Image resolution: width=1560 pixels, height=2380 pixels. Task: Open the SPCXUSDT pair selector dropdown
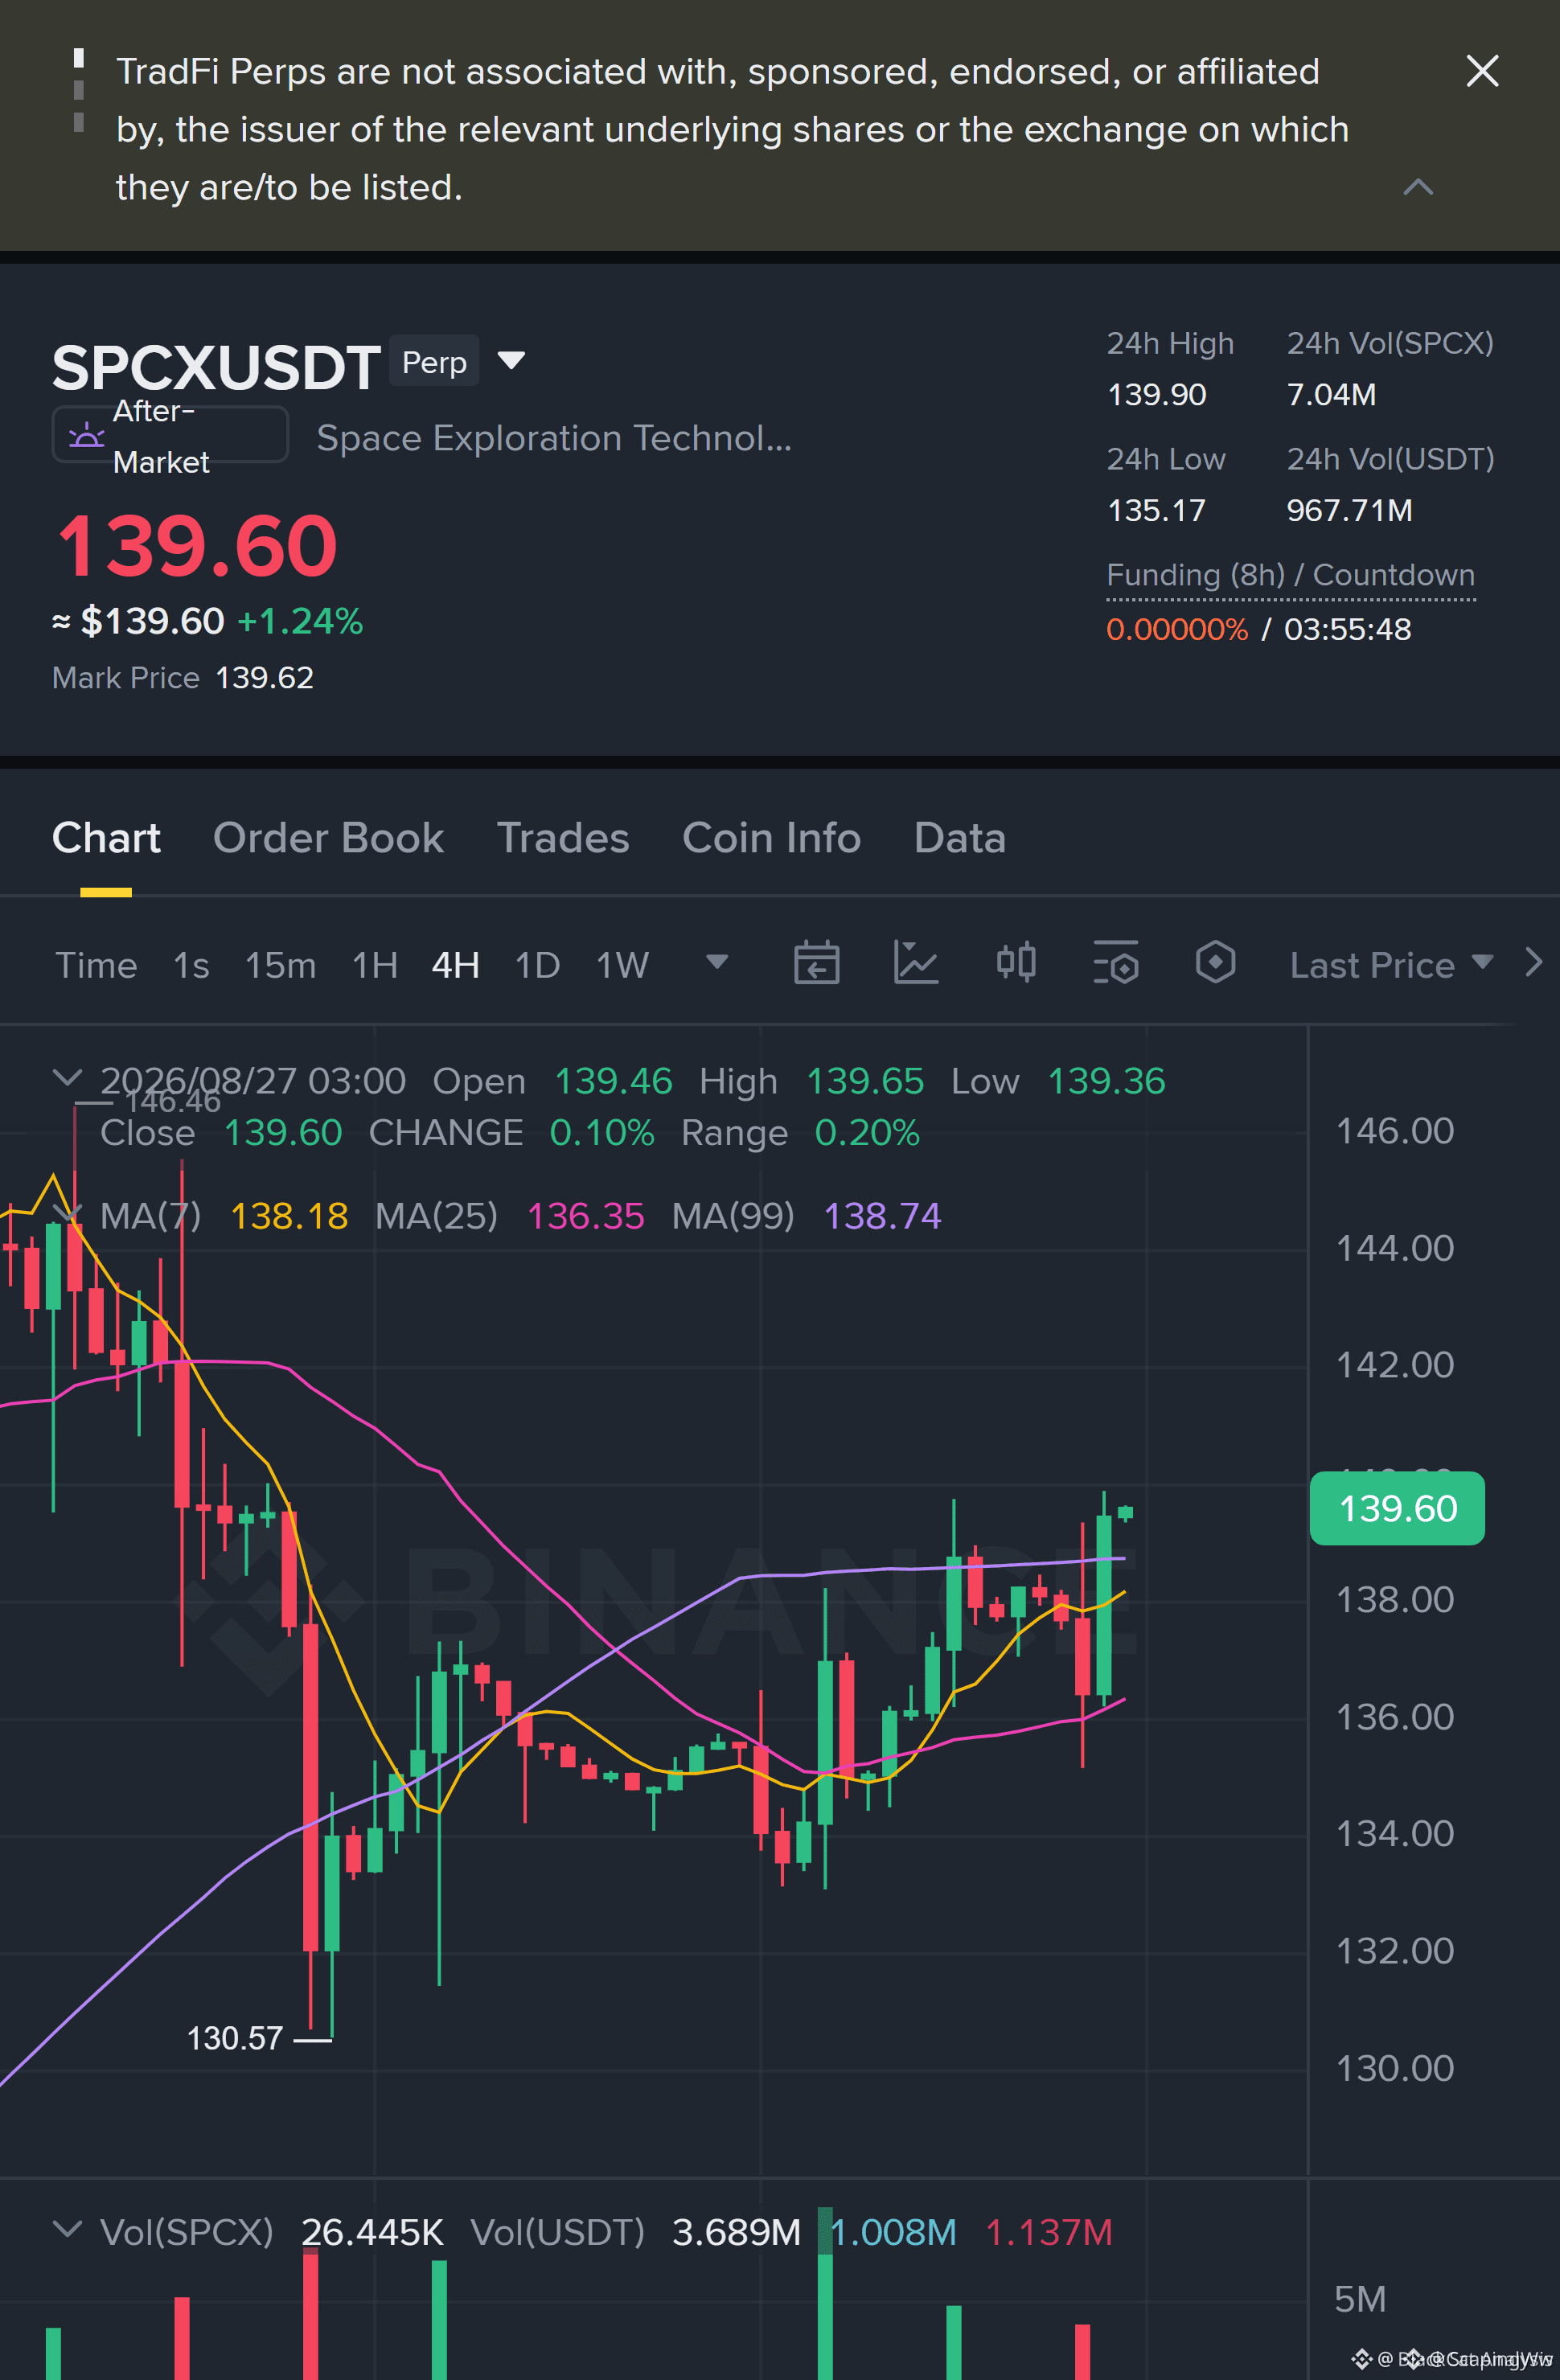511,360
